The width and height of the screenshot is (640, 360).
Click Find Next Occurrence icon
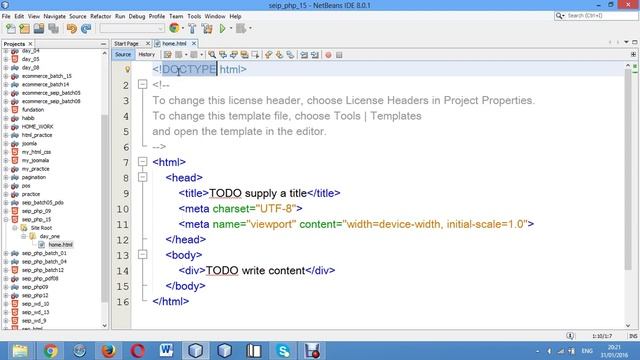pos(233,55)
